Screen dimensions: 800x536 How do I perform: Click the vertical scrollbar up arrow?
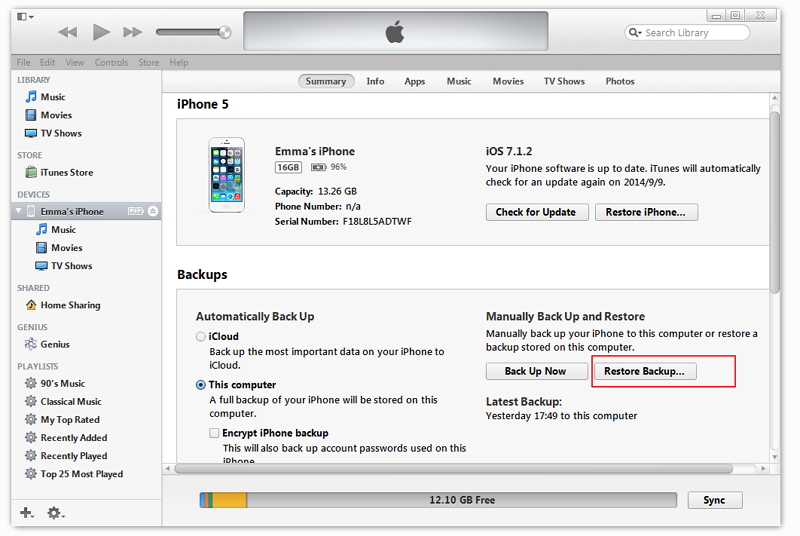pyautogui.click(x=775, y=98)
